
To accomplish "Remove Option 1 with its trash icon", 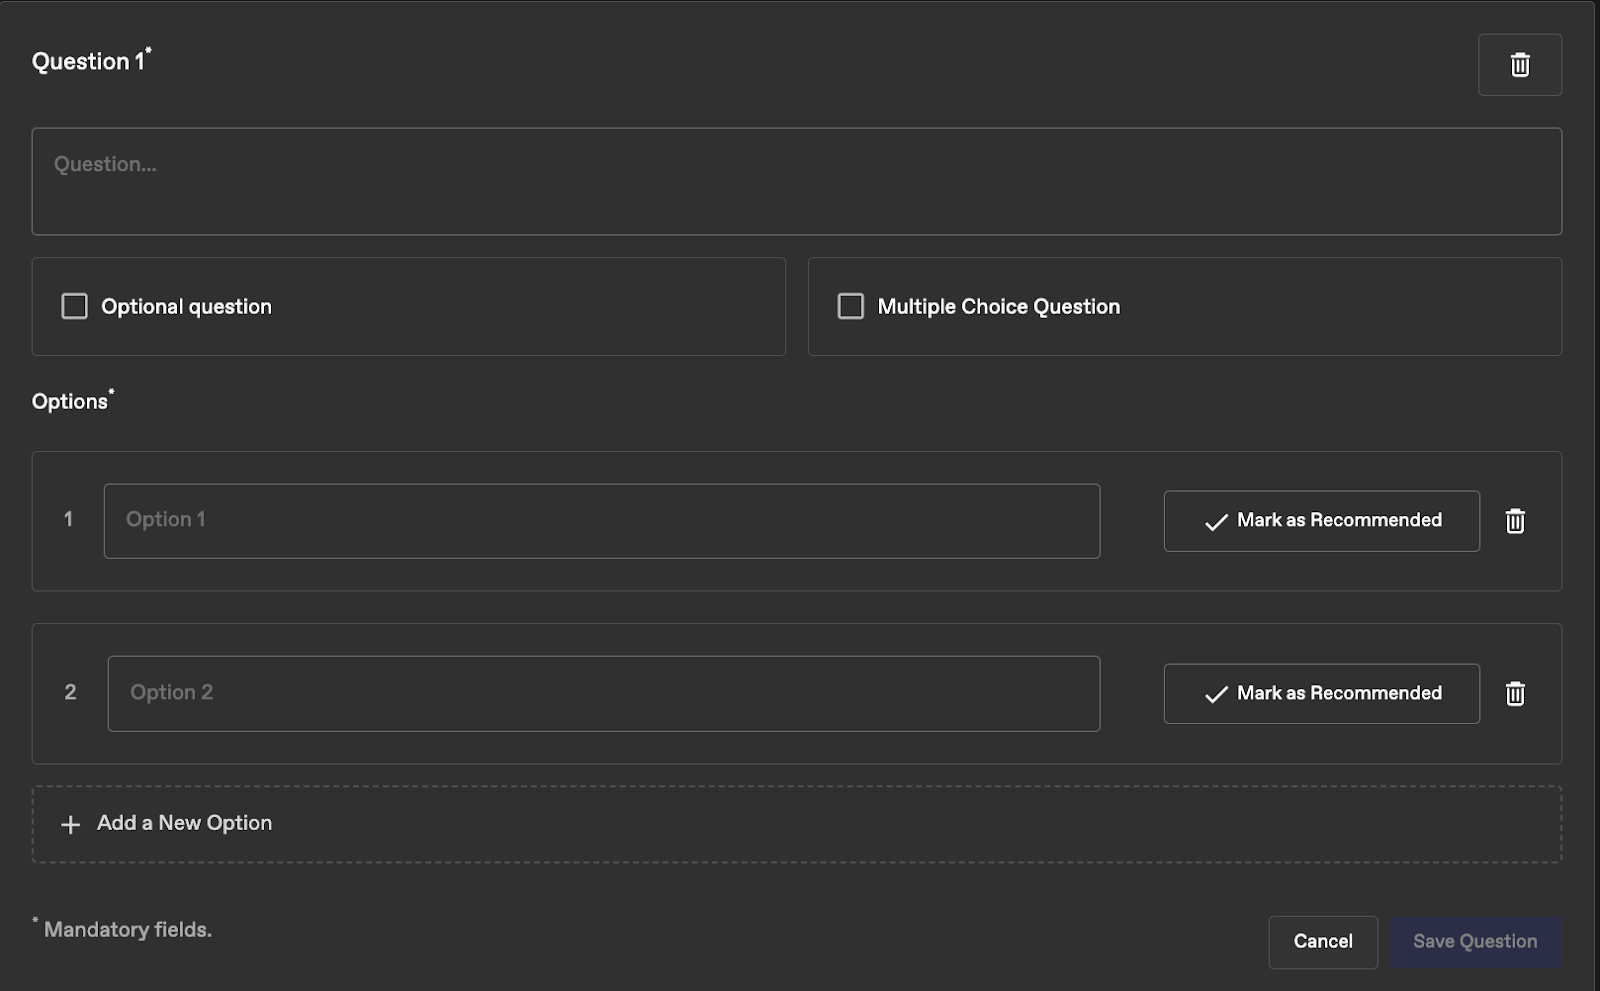I will (1515, 521).
